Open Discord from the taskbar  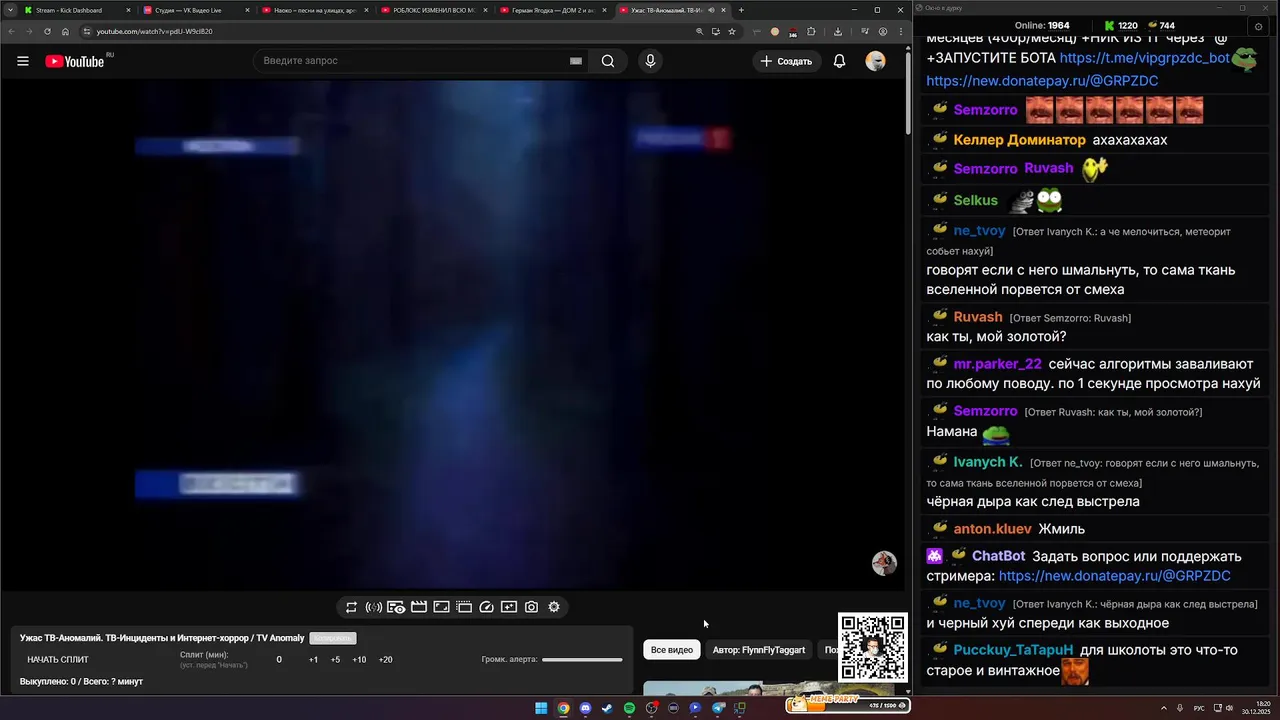coord(585,708)
